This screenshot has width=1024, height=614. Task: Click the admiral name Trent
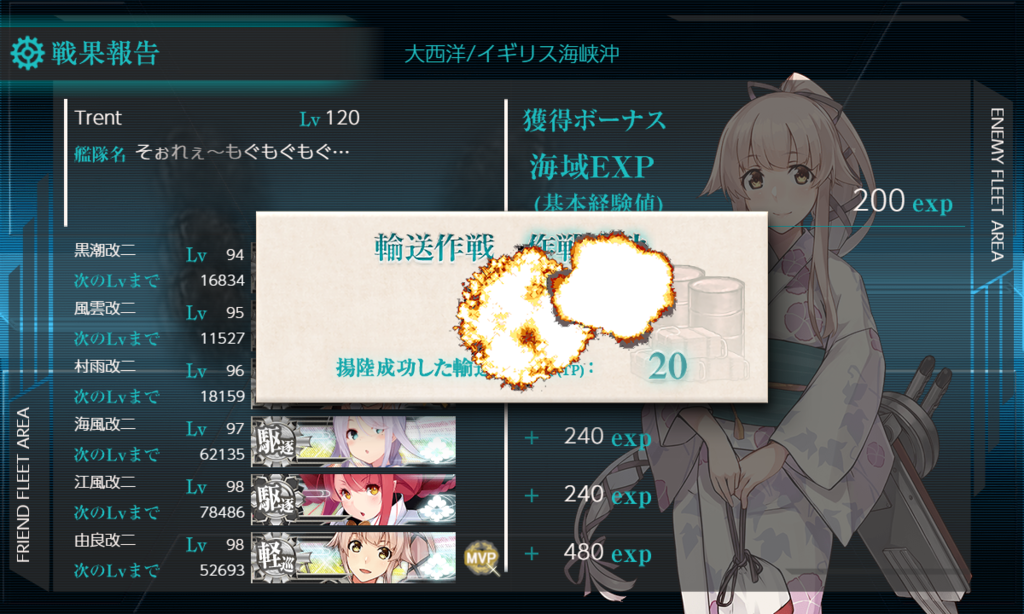[x=98, y=118]
